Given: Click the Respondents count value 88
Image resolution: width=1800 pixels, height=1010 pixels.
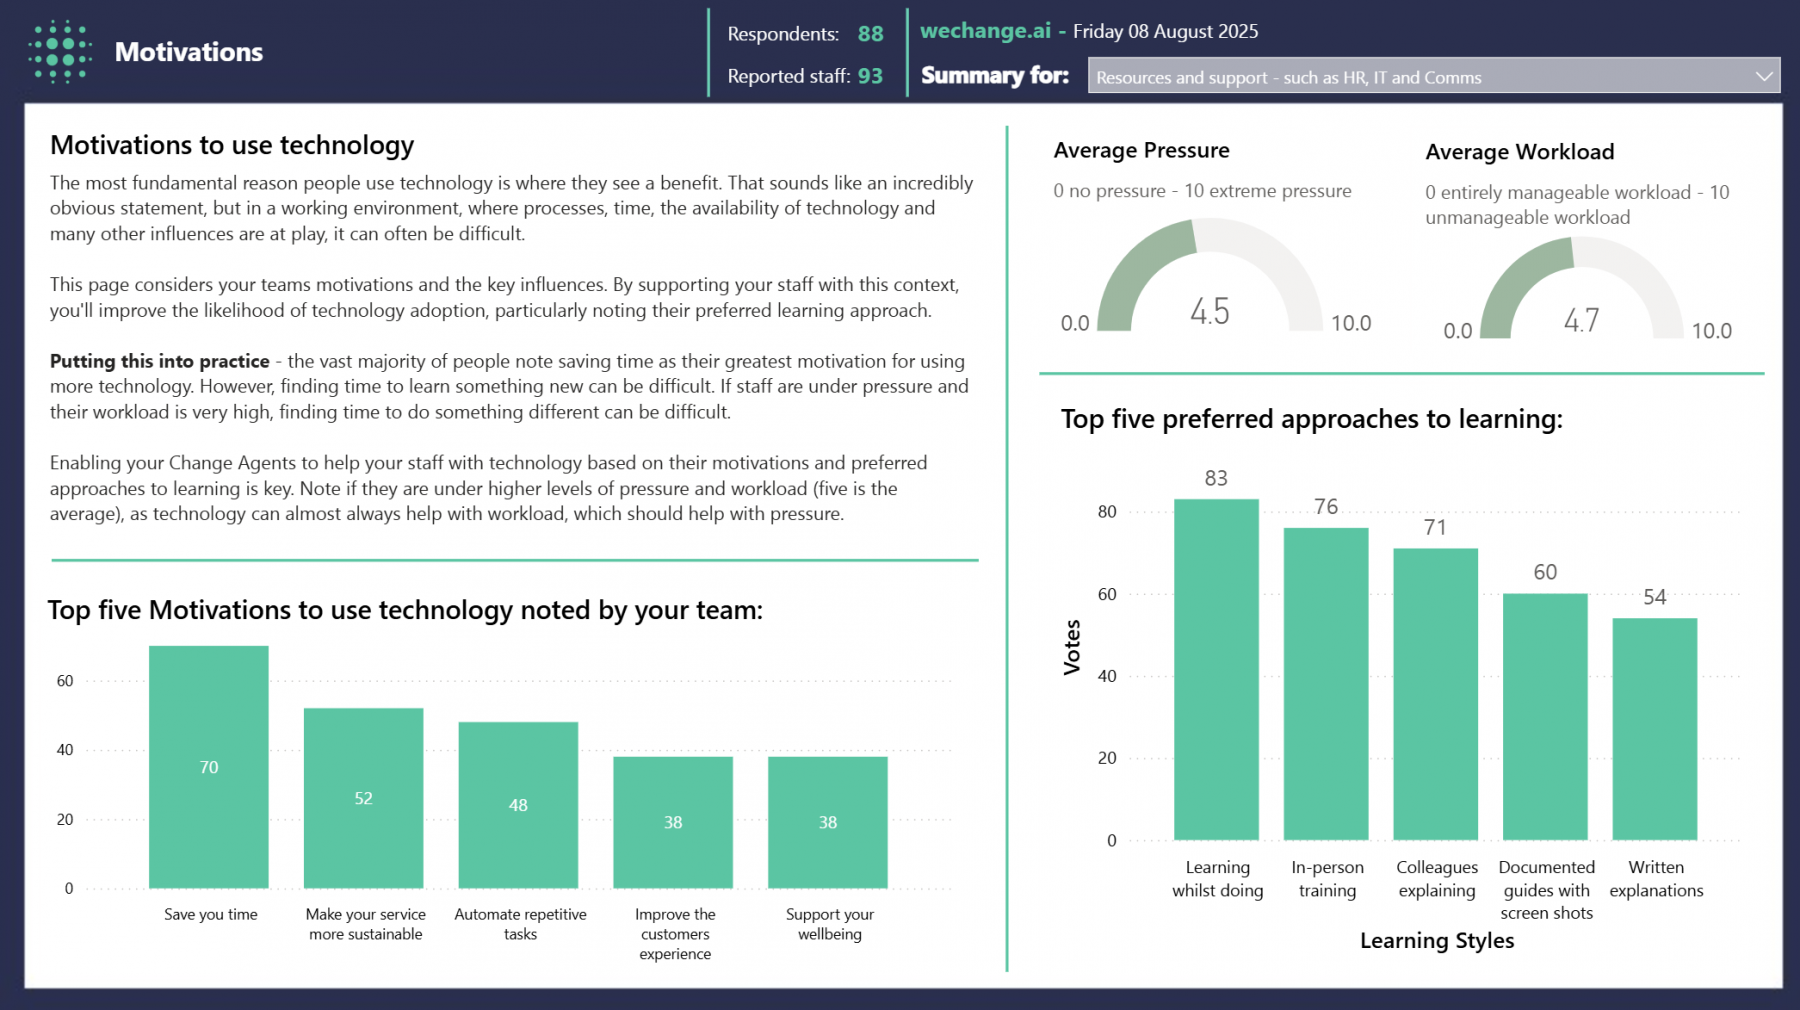Looking at the screenshot, I should [x=870, y=34].
